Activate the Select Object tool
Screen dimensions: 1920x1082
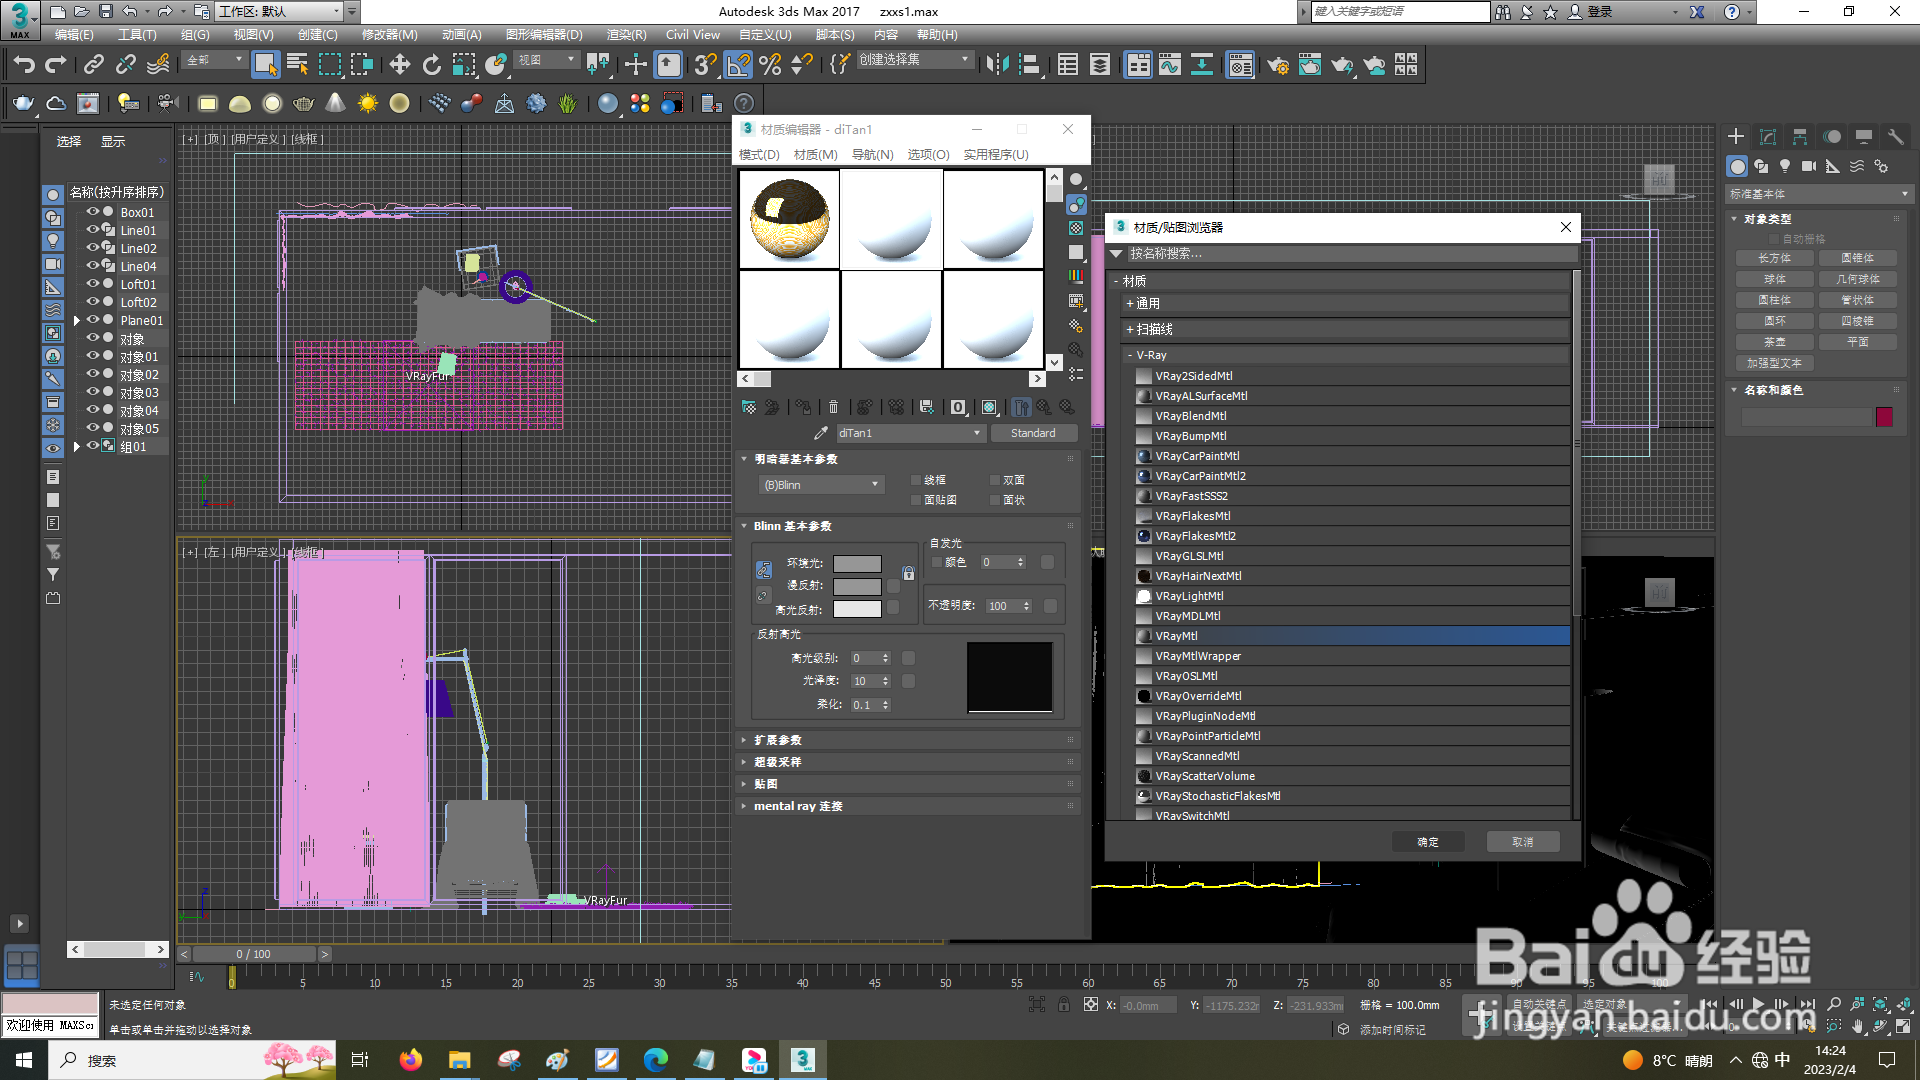[x=265, y=65]
